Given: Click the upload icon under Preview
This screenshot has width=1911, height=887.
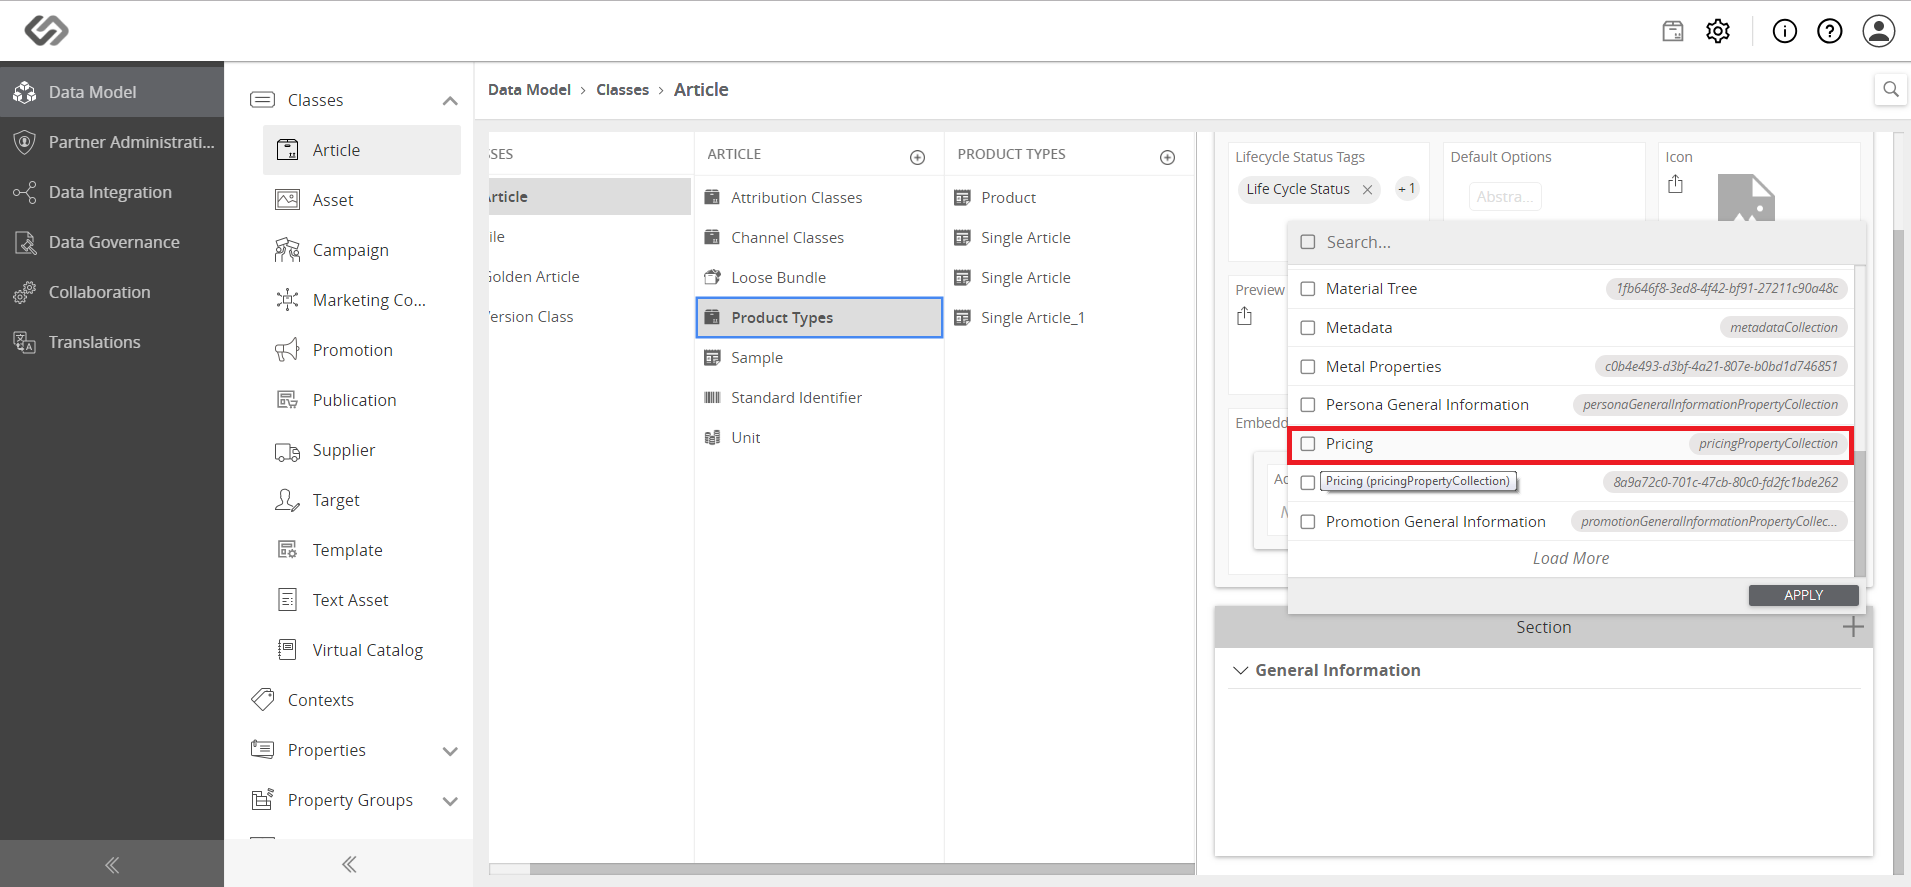Looking at the screenshot, I should [1244, 316].
